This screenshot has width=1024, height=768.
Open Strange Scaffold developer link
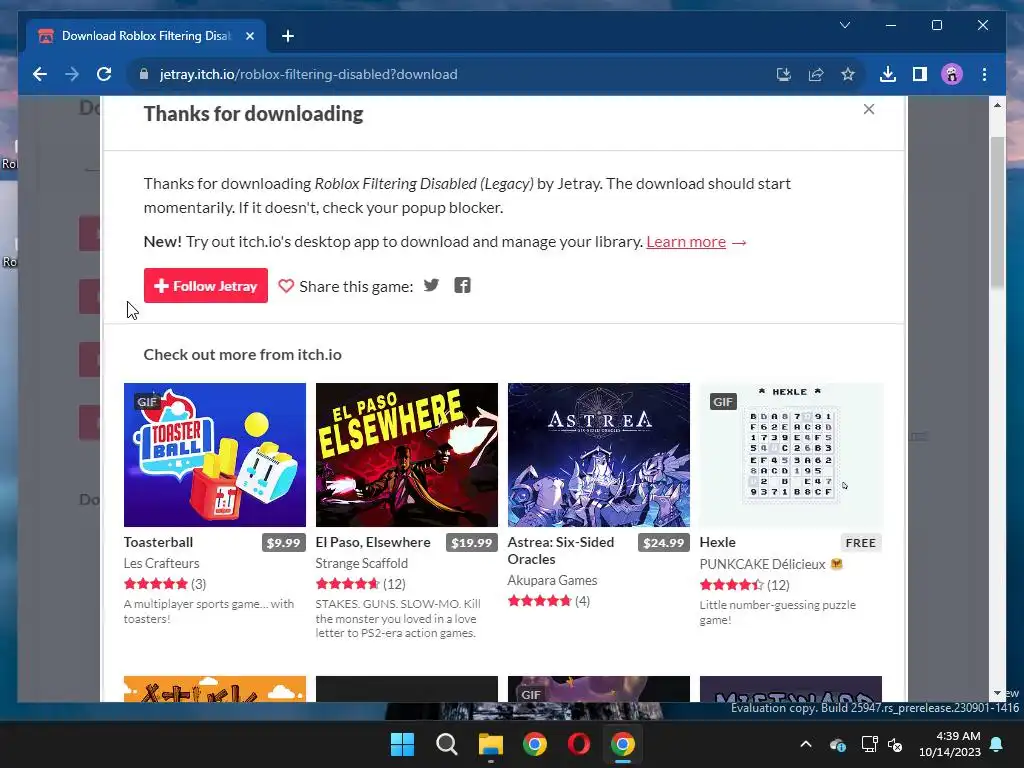click(362, 563)
